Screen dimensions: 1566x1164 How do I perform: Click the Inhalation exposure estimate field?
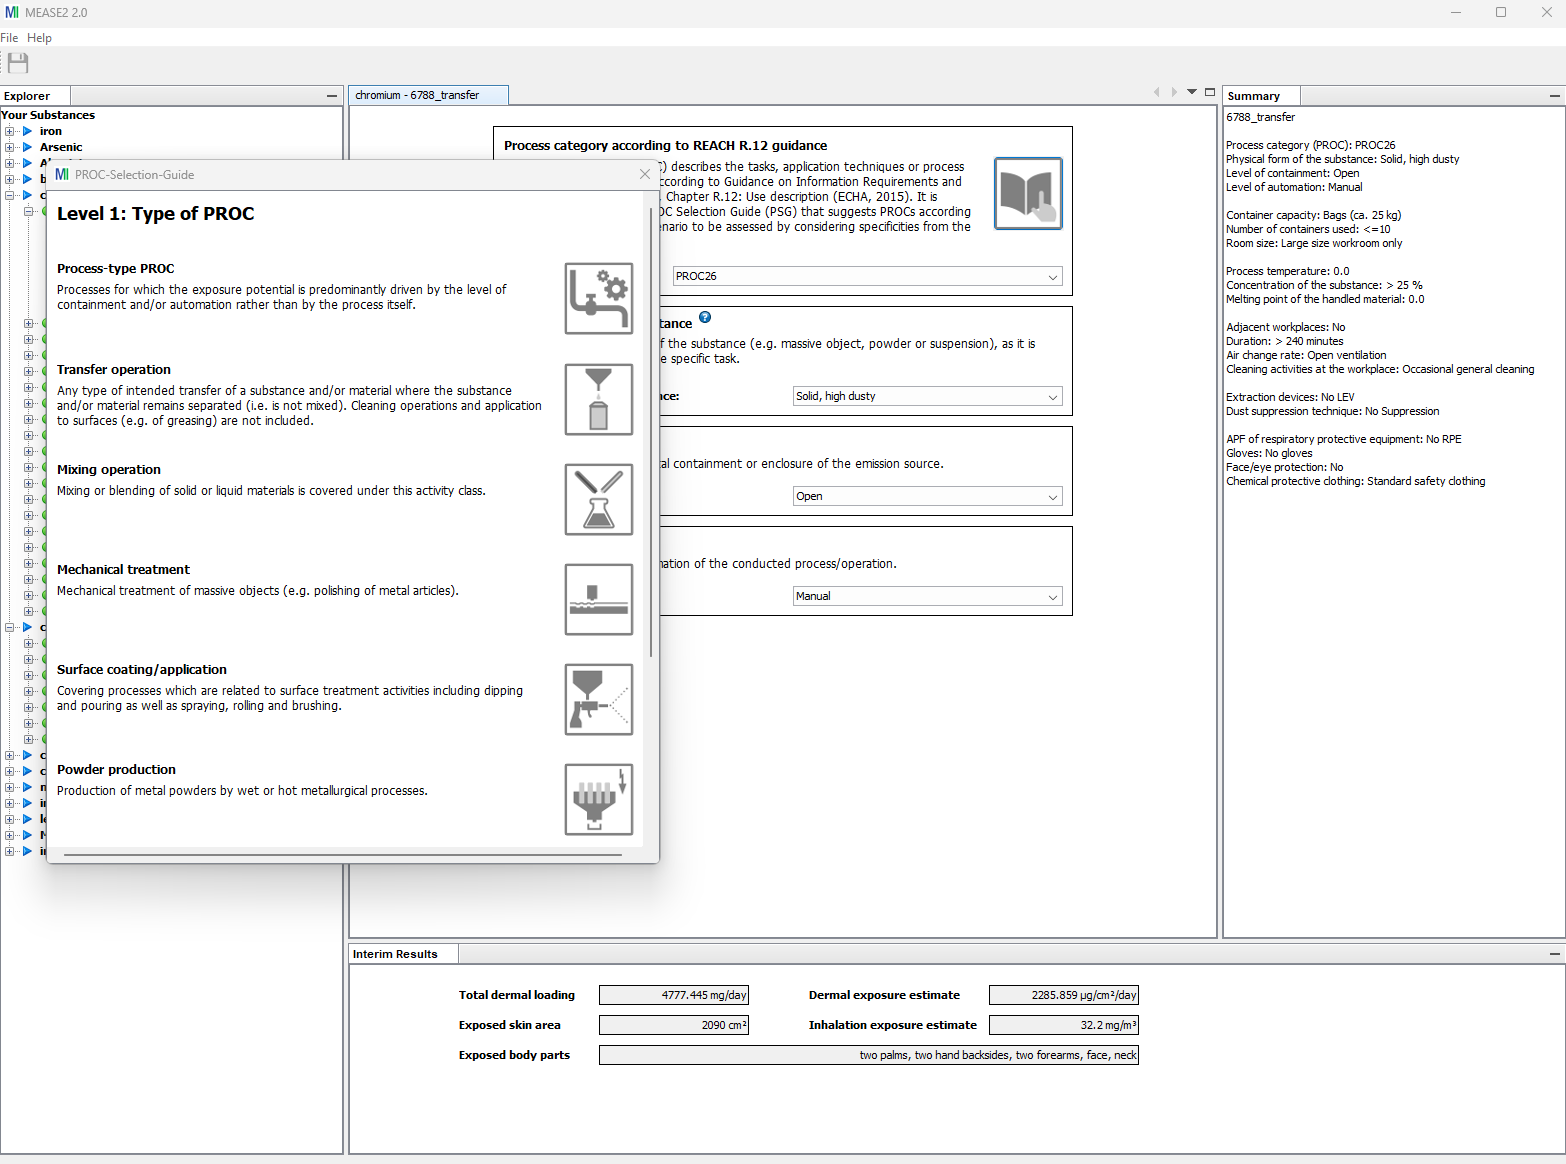[1063, 1024]
